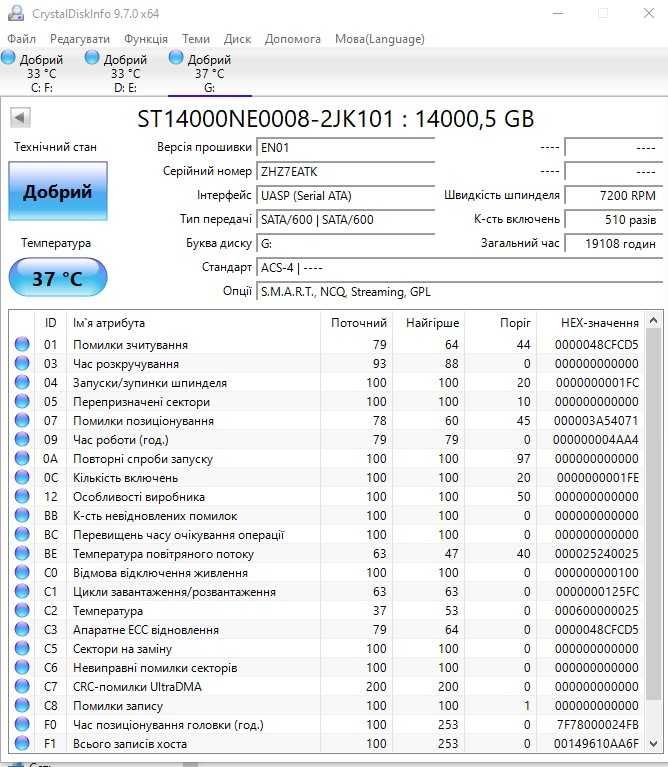The width and height of the screenshot is (668, 767).
Task: Click status icon for 07 Помилки позиціонування
Action: pos(22,420)
